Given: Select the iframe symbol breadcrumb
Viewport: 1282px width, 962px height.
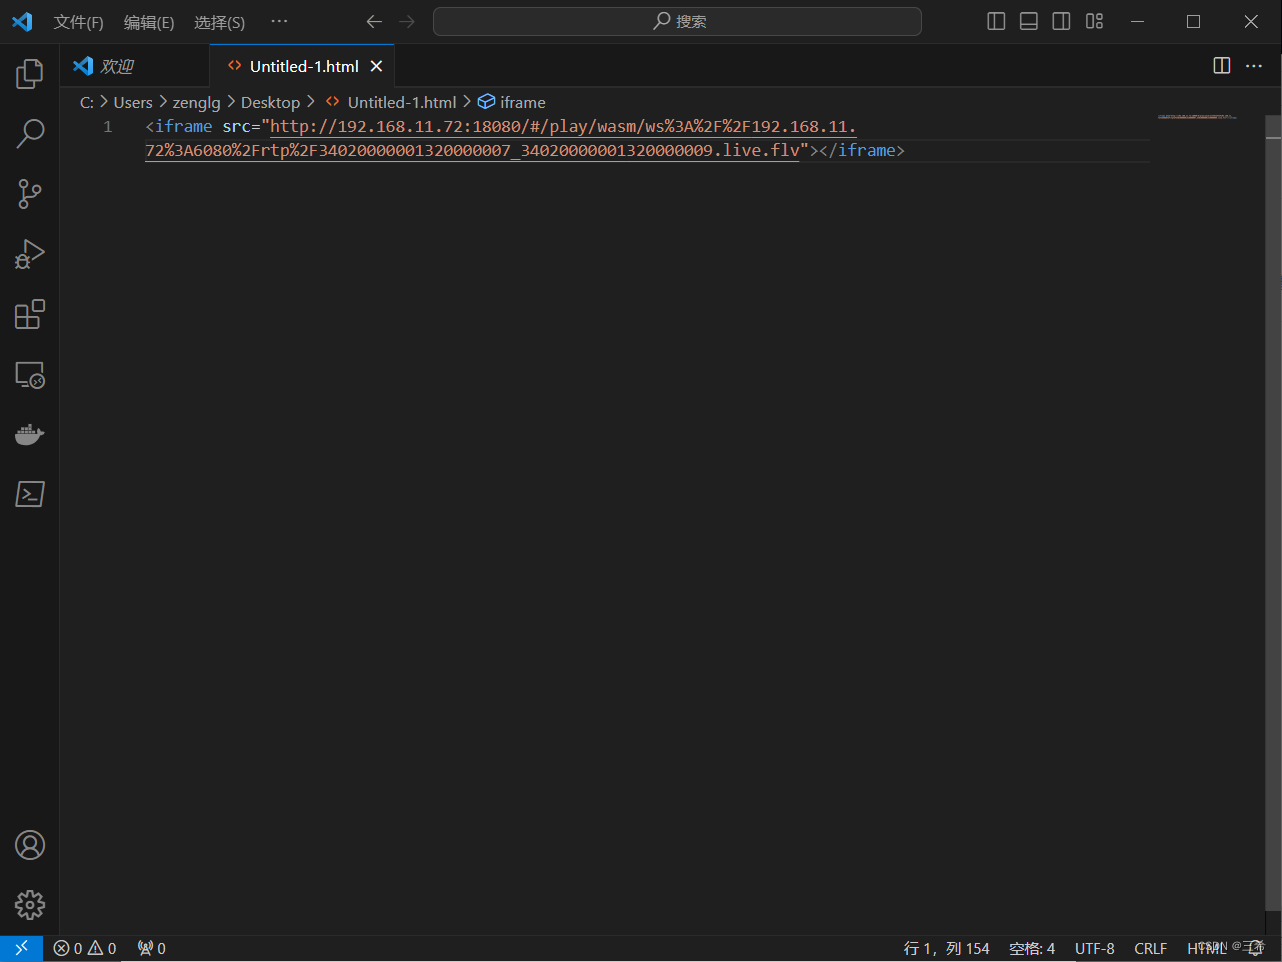Looking at the screenshot, I should coord(512,102).
